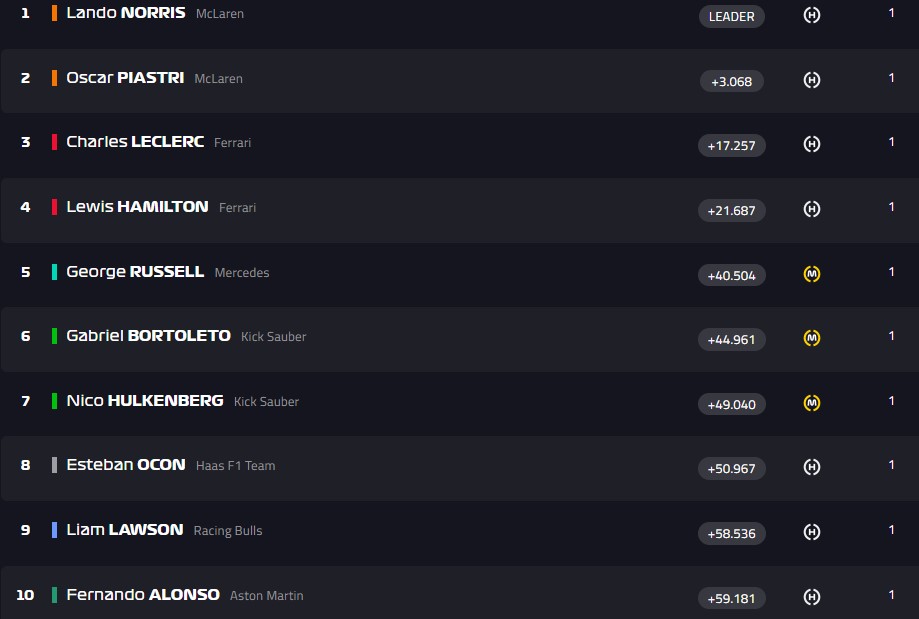The image size is (919, 619).
Task: Click the +40.504 gap badge
Action: (731, 275)
